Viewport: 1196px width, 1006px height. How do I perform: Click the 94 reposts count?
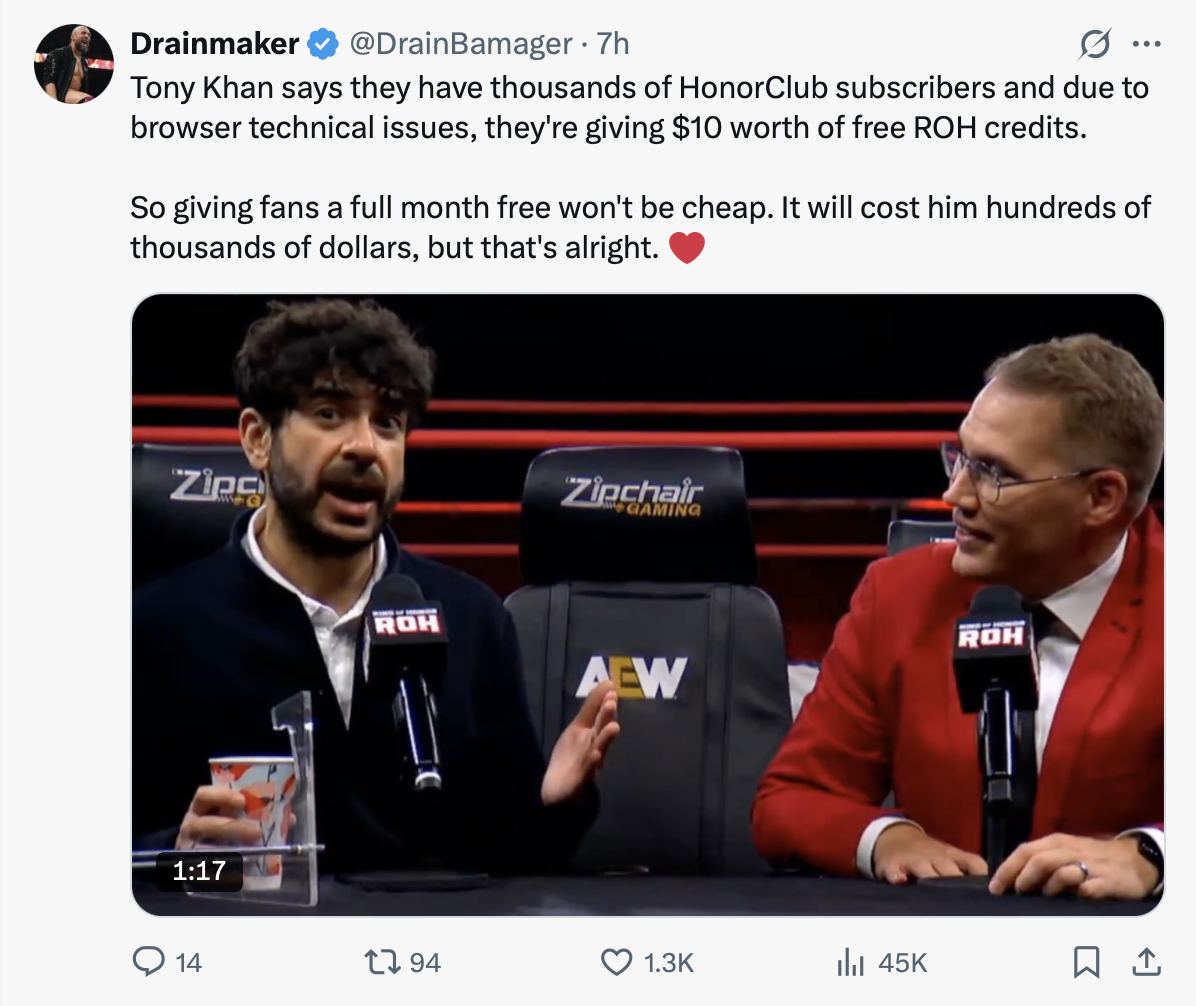pyautogui.click(x=425, y=963)
